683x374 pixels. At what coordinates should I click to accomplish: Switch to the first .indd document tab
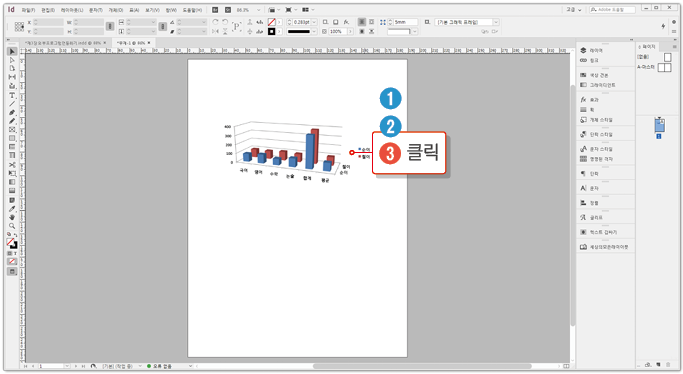(x=65, y=43)
